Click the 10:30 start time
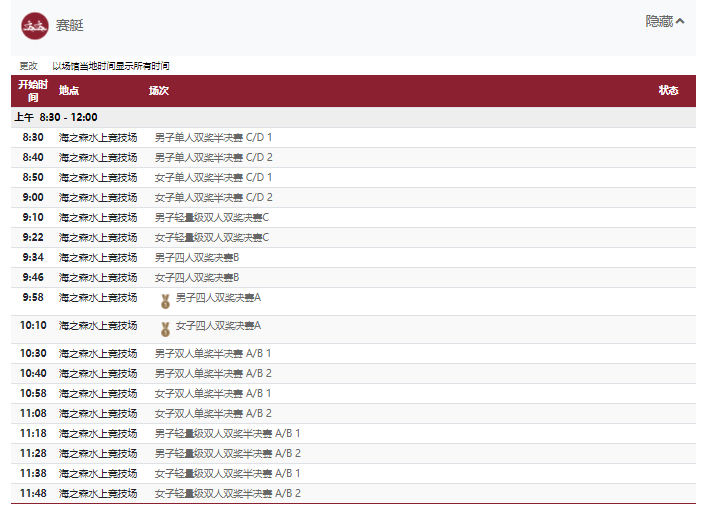This screenshot has width=709, height=511. [x=33, y=353]
